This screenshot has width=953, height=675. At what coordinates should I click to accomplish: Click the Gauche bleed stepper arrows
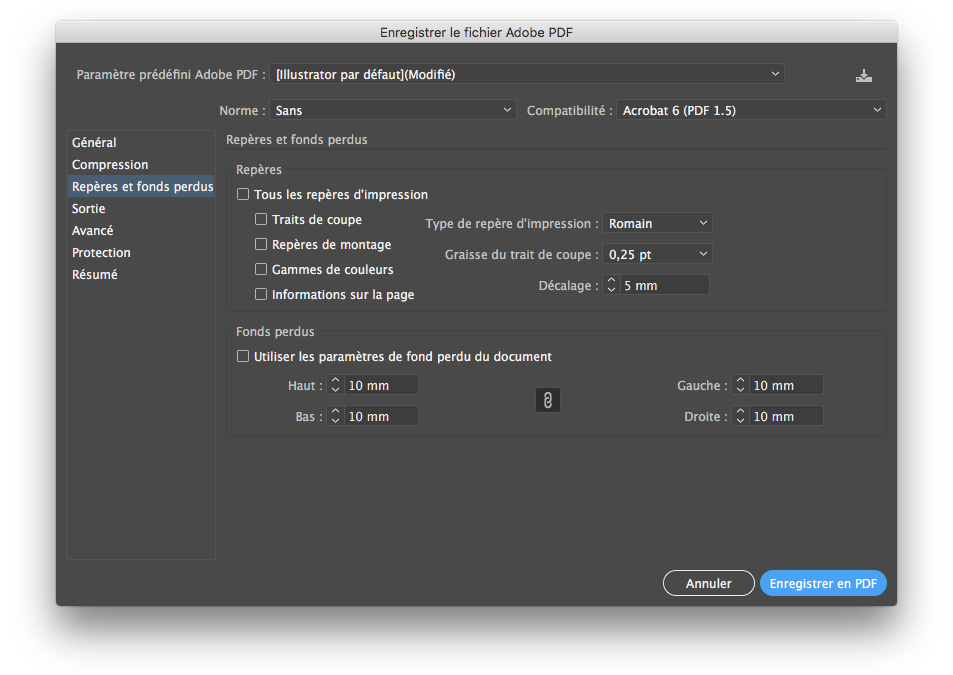740,385
